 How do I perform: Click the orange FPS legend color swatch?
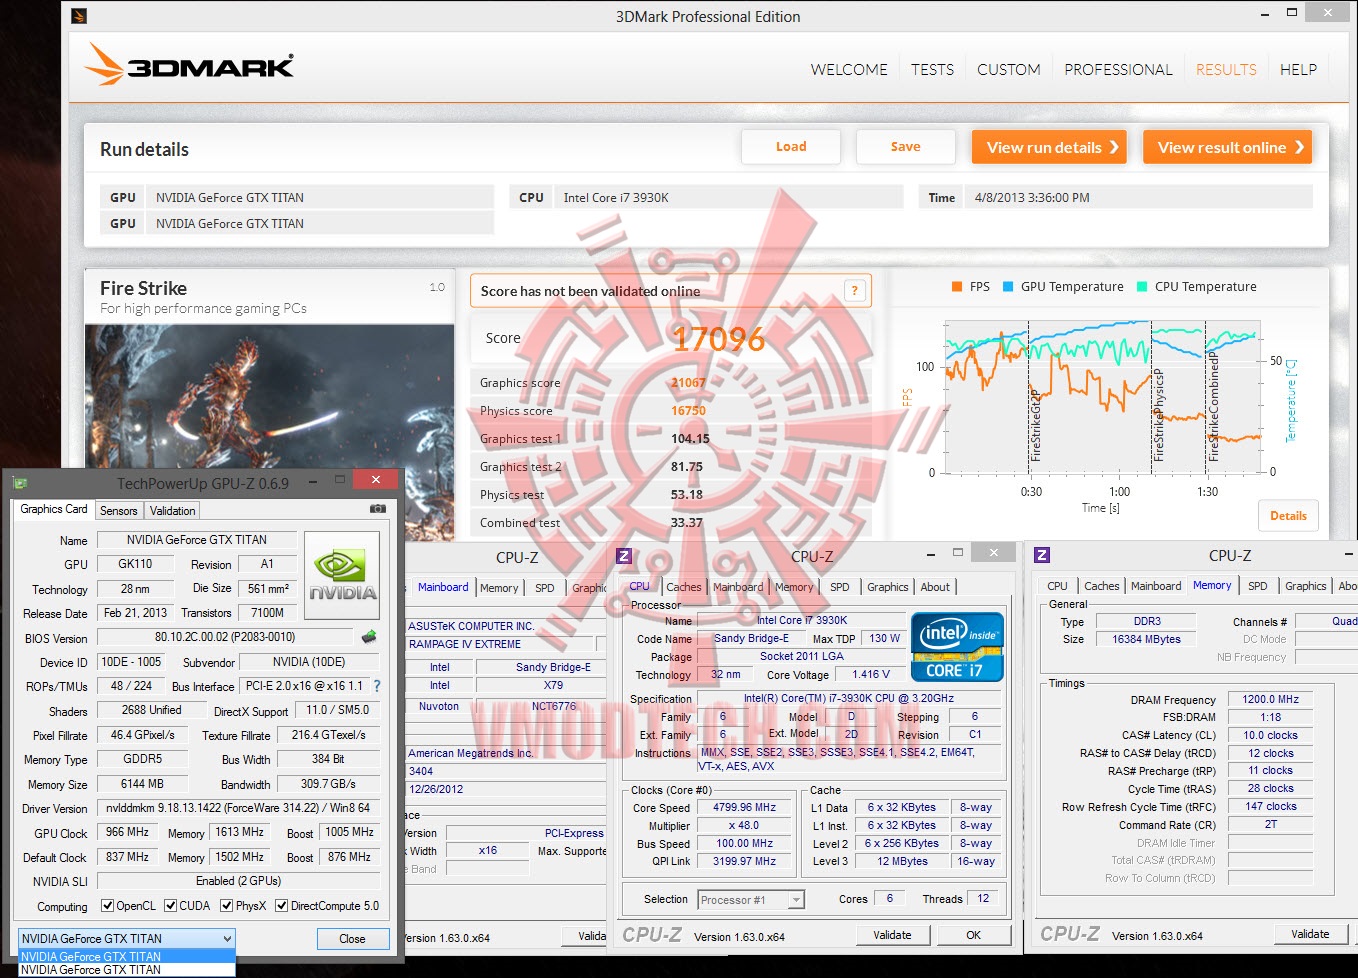pos(957,286)
